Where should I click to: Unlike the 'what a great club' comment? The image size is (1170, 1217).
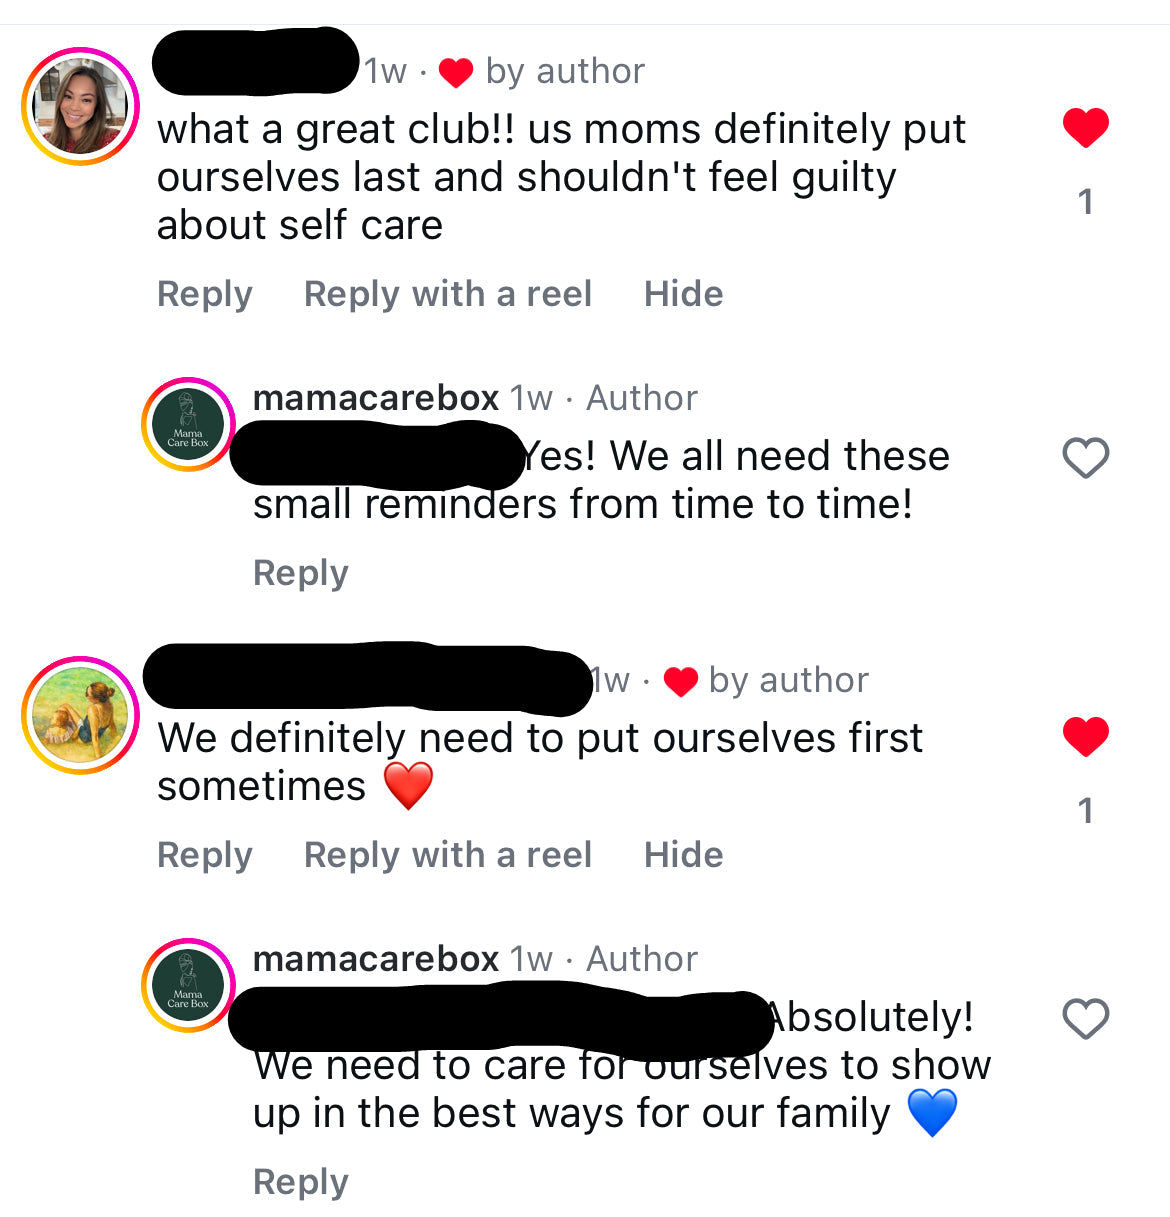(x=1085, y=128)
